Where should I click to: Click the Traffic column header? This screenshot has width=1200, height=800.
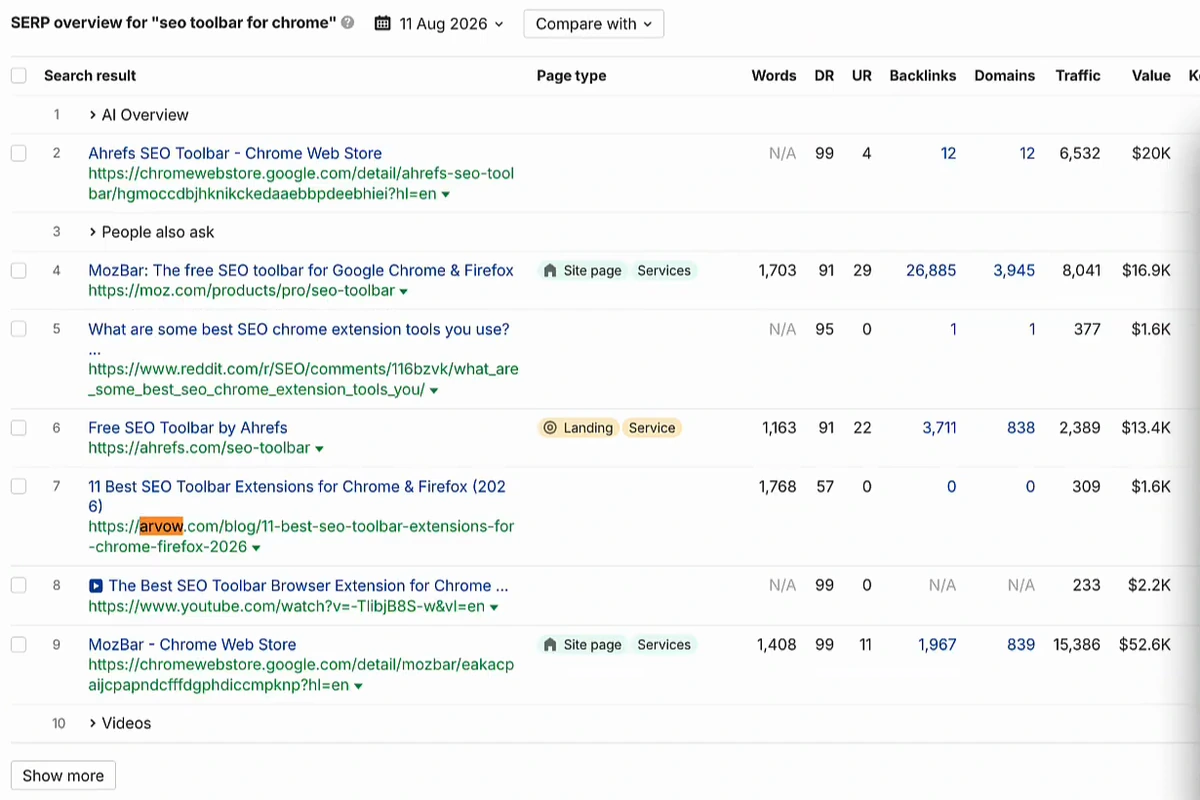pos(1078,76)
